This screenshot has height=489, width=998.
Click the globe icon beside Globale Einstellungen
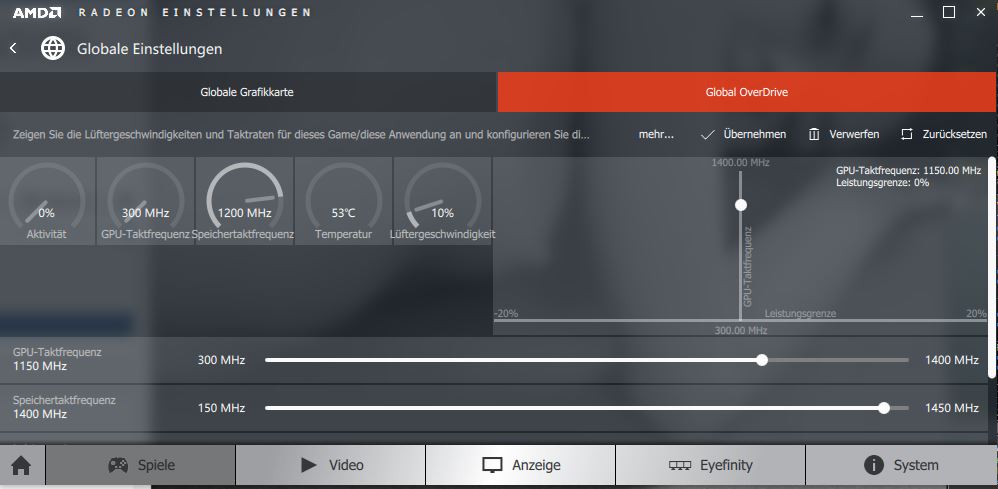click(x=53, y=48)
